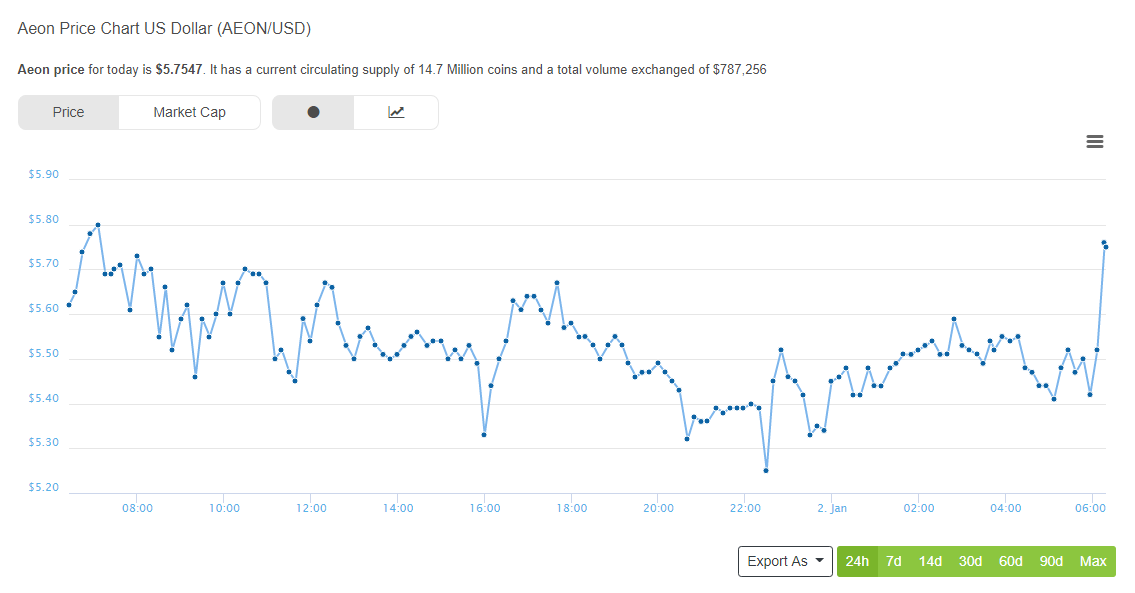
Task: Click the 04:00 x-axis label
Action: coord(1006,508)
